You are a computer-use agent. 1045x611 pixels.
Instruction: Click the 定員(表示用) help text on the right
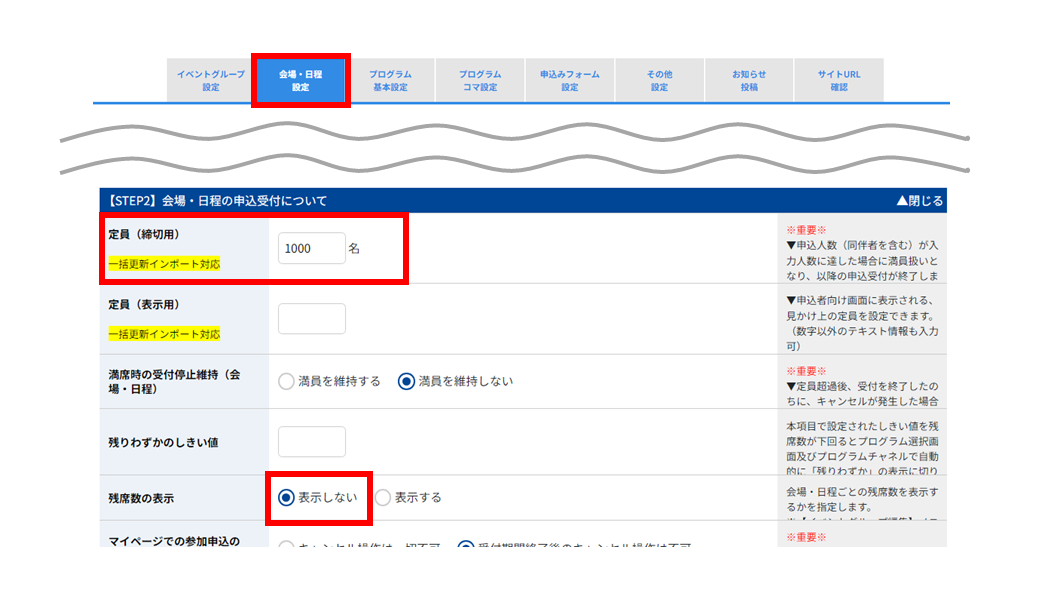[862, 323]
